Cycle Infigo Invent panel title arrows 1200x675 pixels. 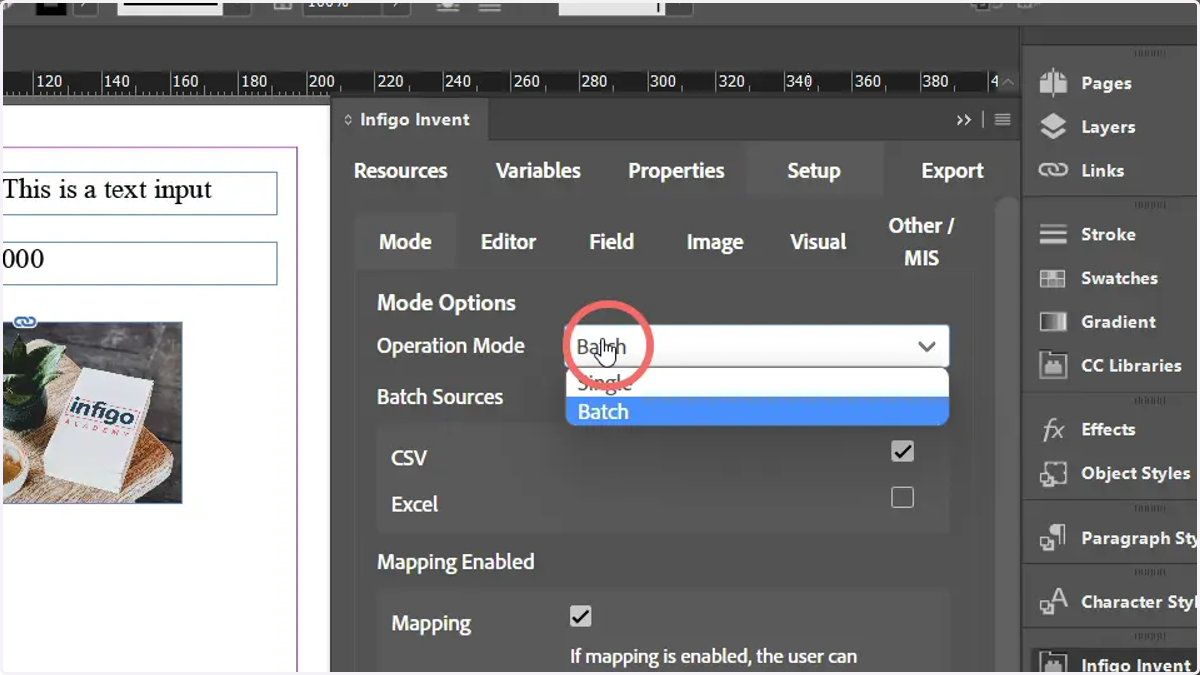tap(348, 120)
